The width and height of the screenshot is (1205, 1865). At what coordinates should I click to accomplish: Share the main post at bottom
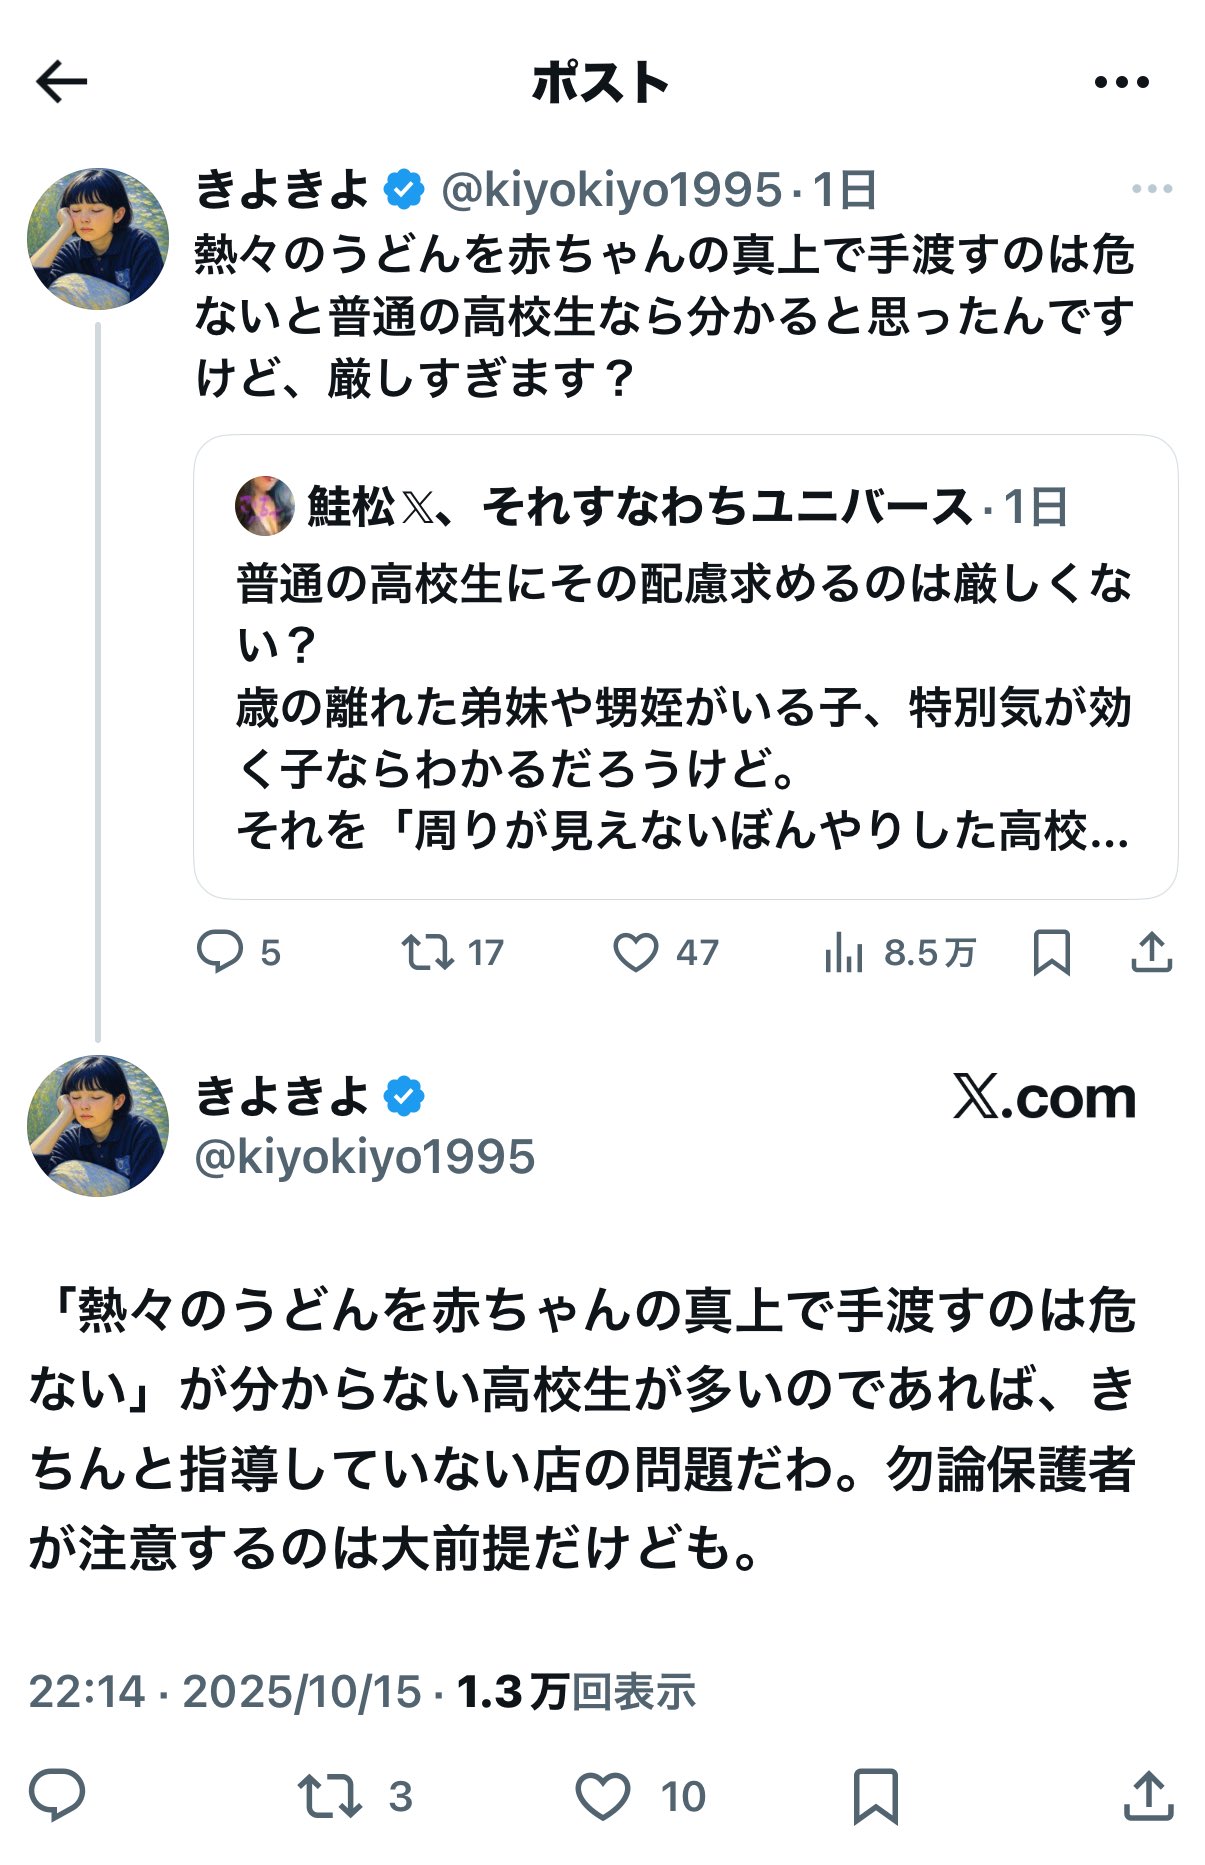tap(1148, 1796)
